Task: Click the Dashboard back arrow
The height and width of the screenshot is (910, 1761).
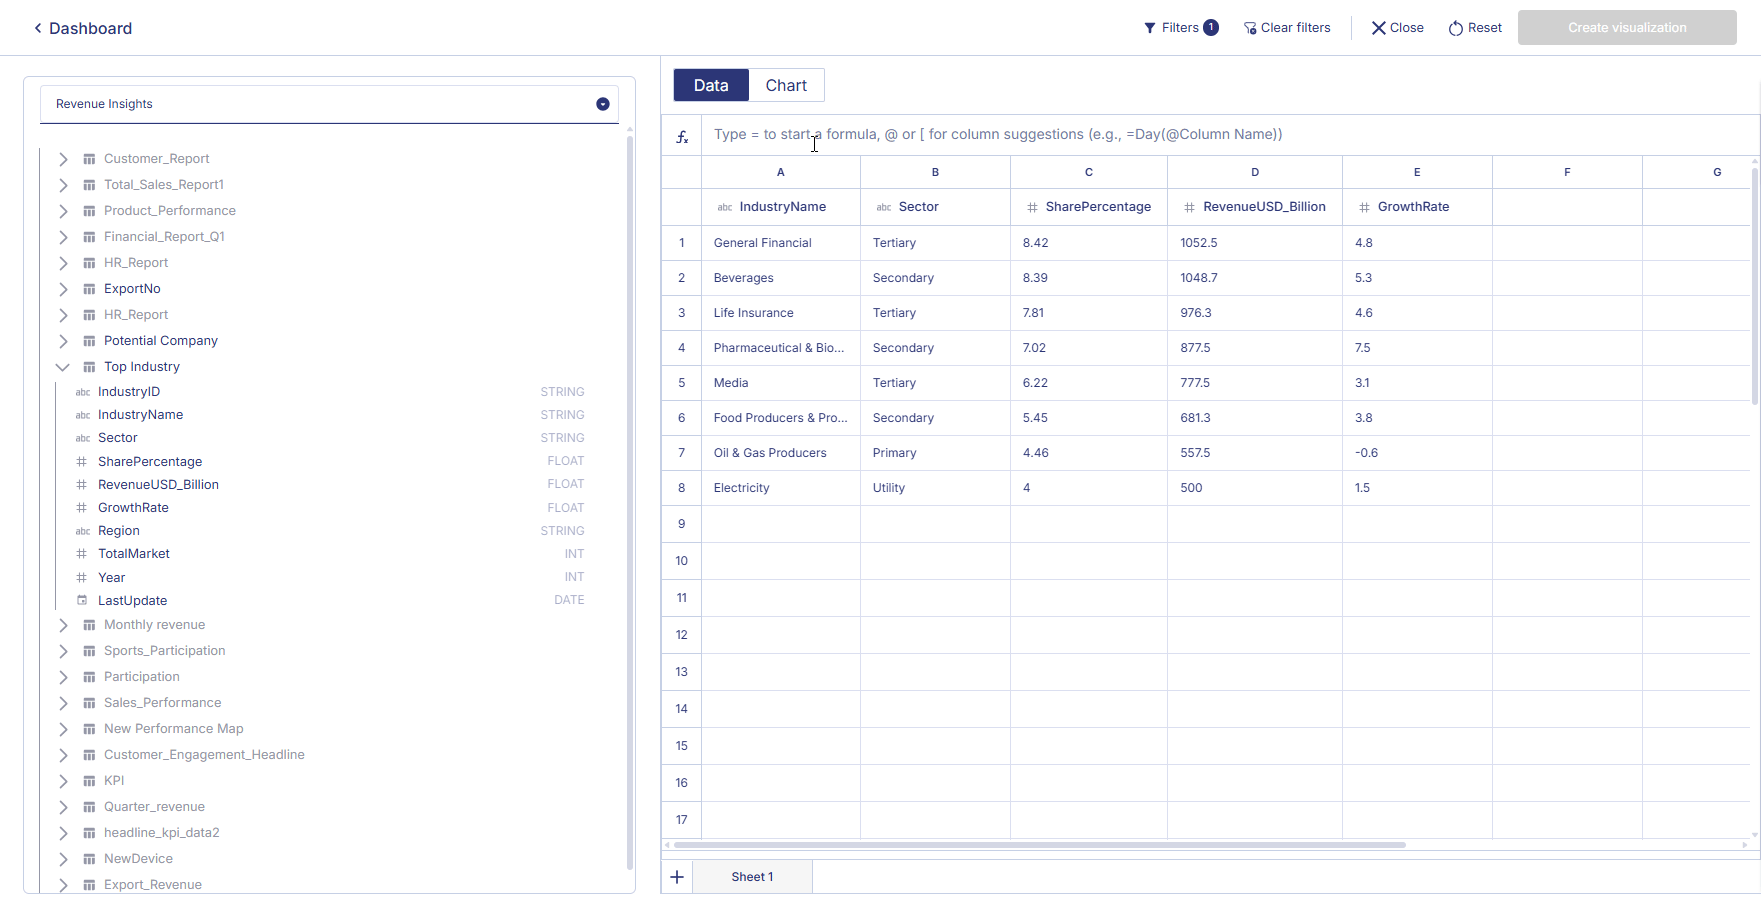Action: click(38, 28)
